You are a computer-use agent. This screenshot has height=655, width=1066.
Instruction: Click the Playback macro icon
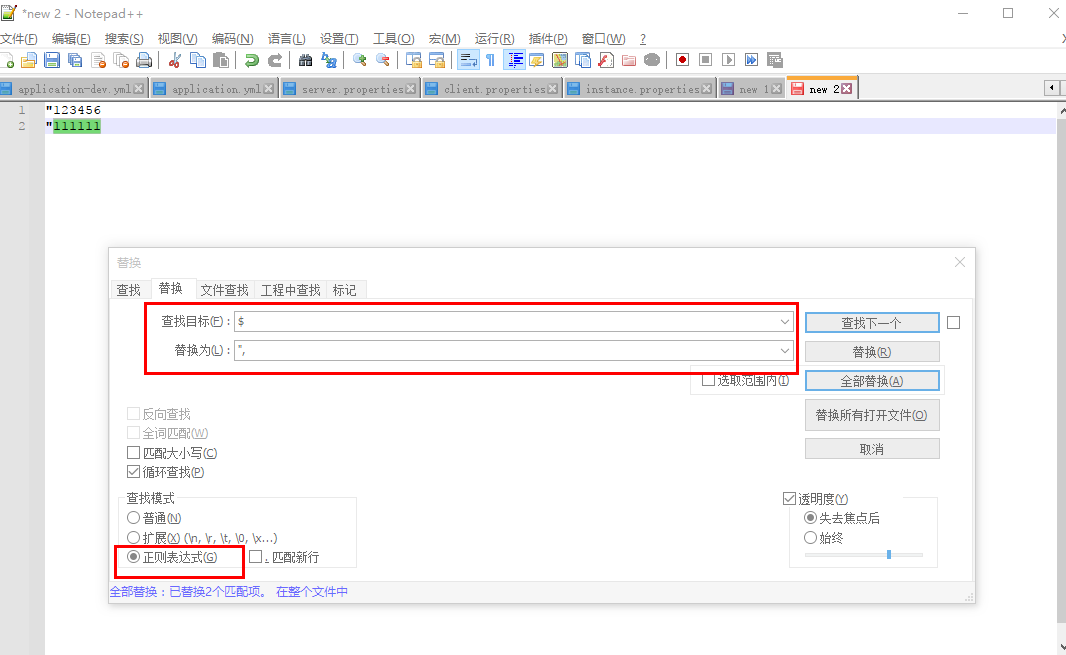pyautogui.click(x=729, y=61)
